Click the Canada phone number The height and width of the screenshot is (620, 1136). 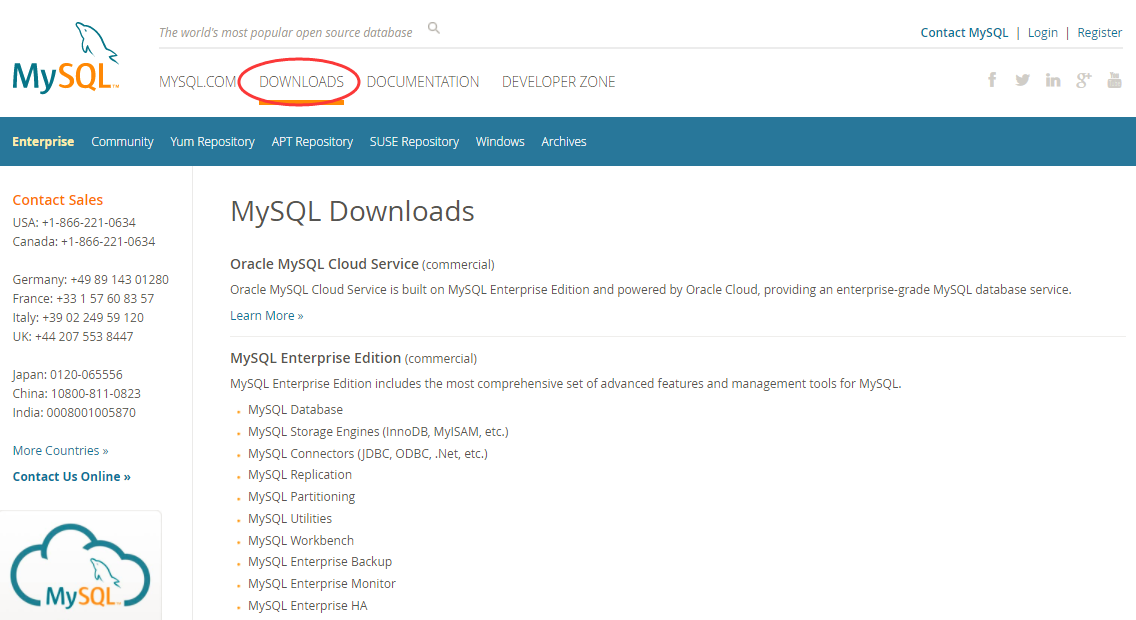pyautogui.click(x=108, y=241)
